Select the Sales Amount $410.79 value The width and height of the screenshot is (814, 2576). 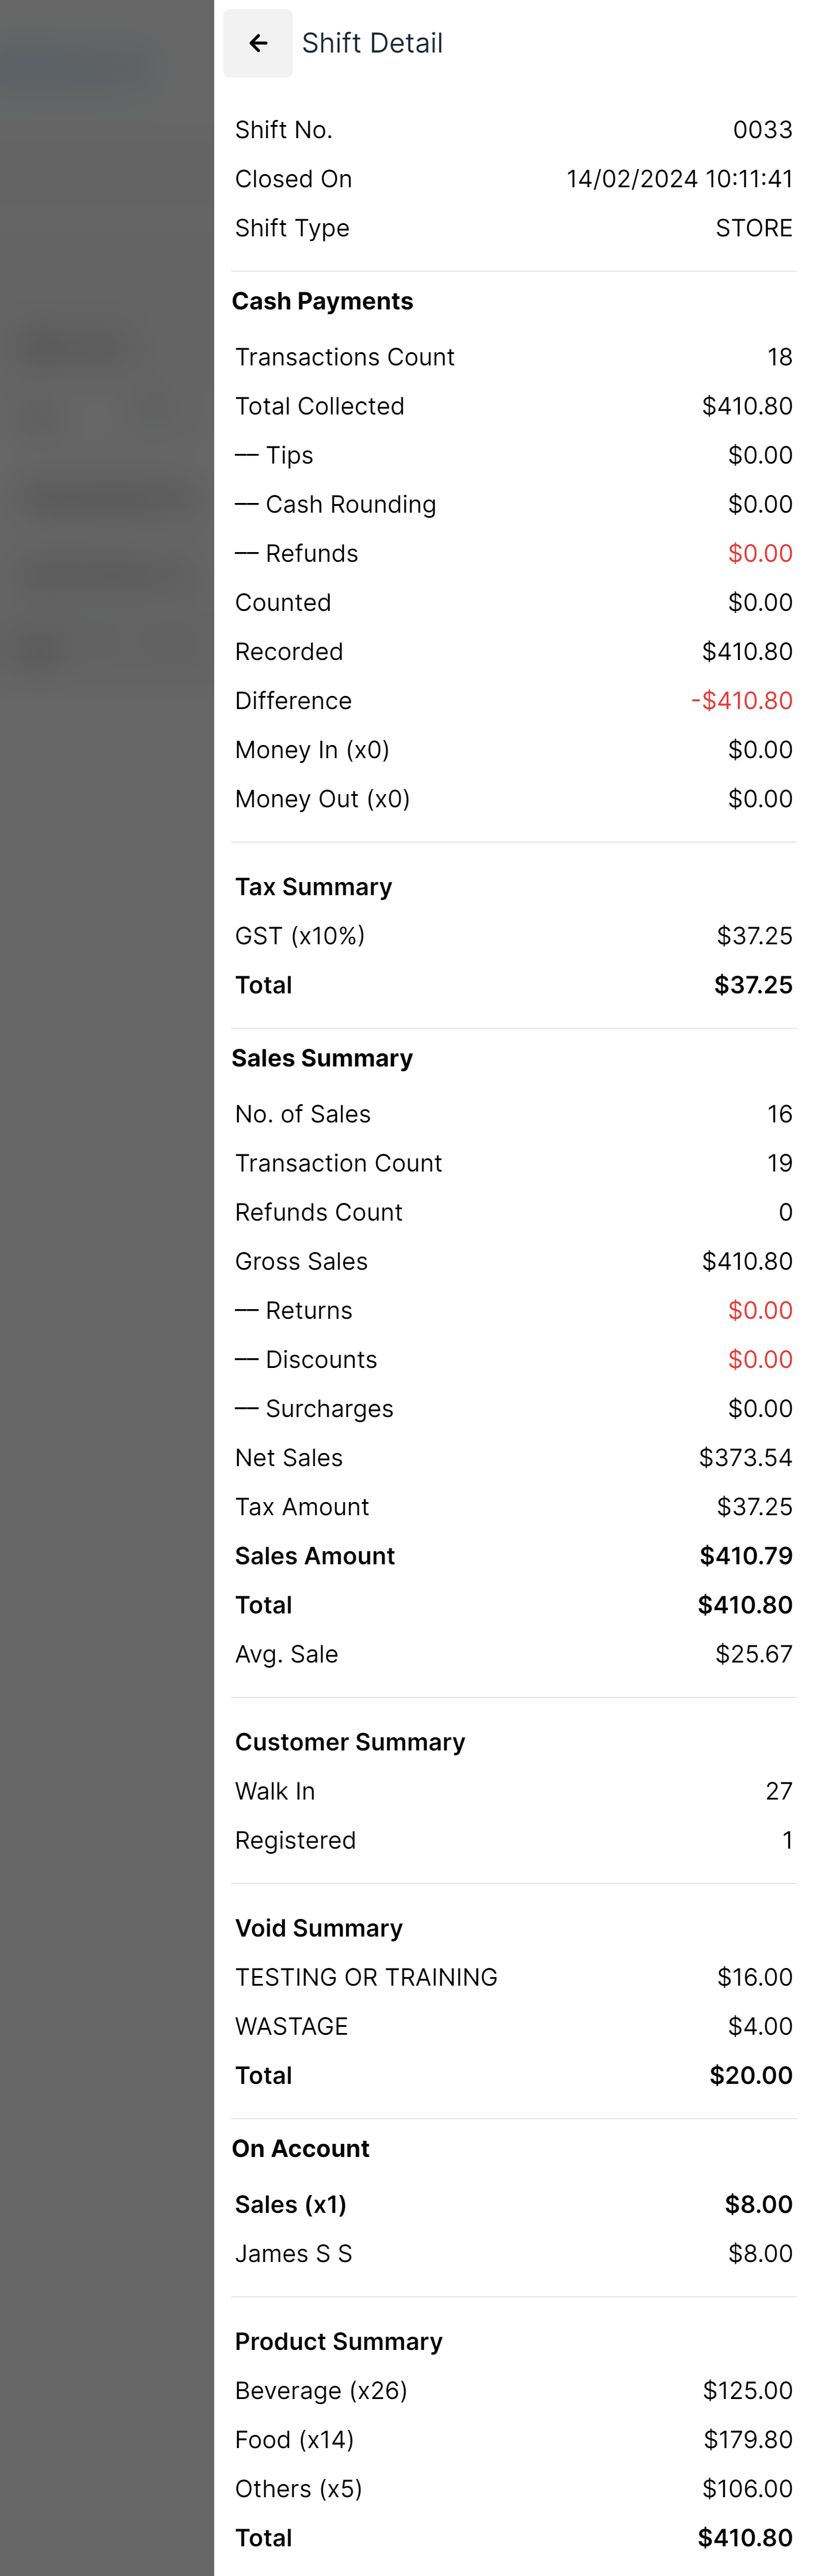tap(746, 1556)
